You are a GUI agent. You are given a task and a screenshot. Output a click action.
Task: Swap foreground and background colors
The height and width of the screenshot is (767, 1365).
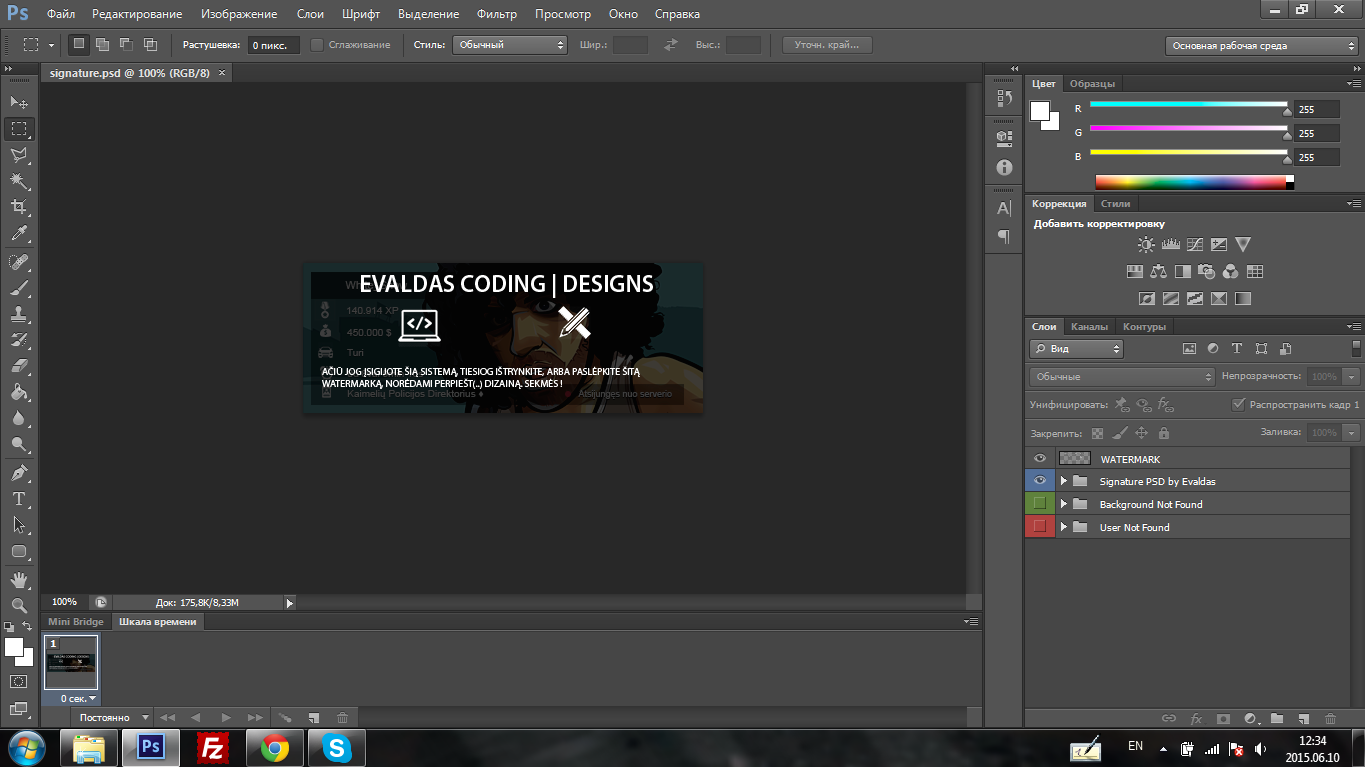(x=28, y=627)
